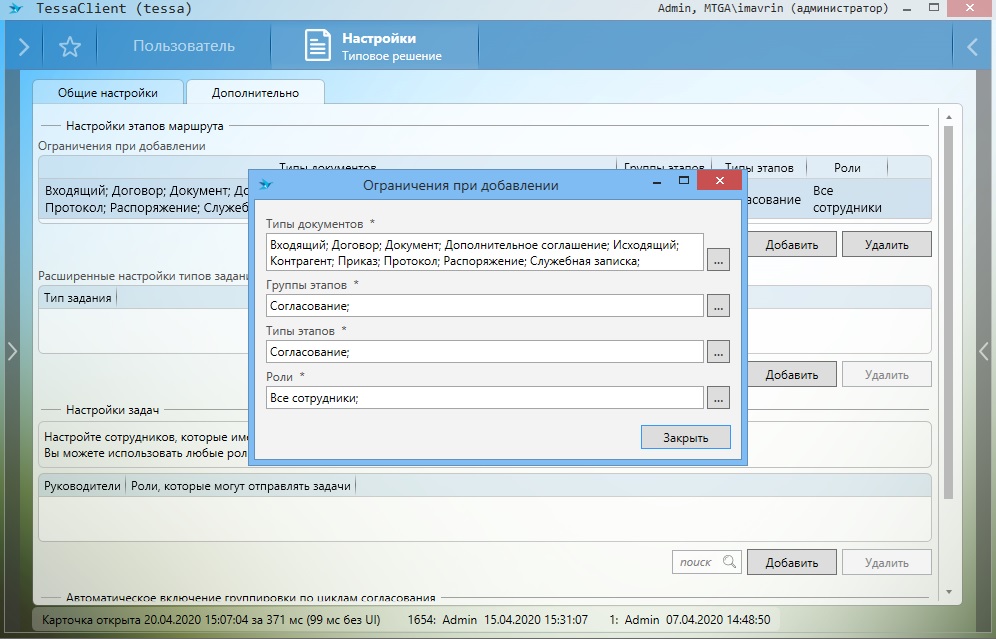Open left side panel arrow at window edge
Screen dimensions: 996x639
tap(11, 351)
